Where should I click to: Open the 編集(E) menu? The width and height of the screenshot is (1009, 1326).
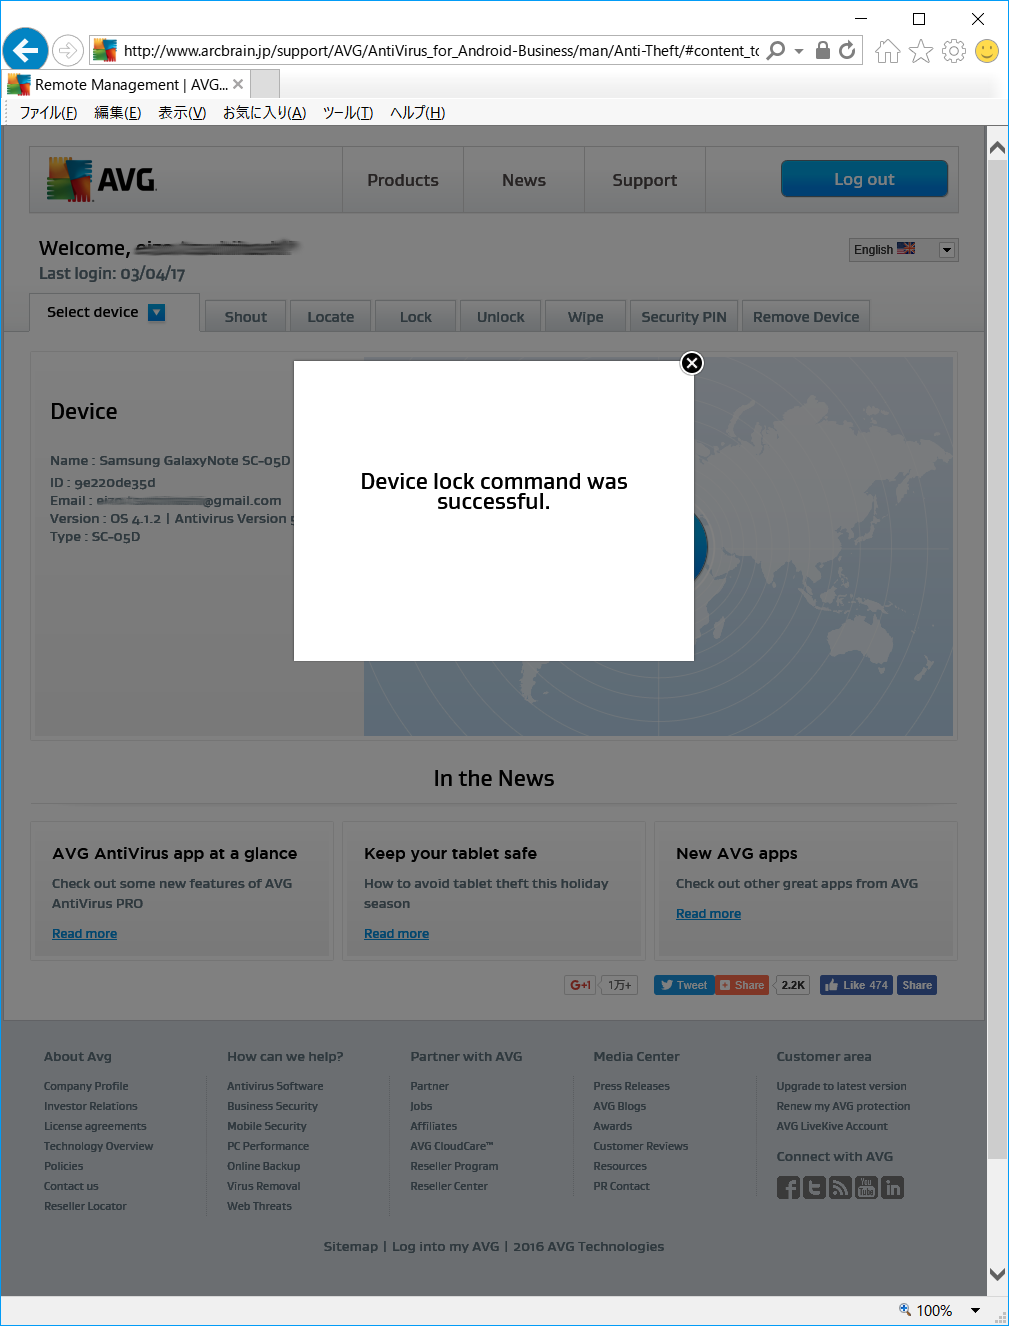click(118, 113)
